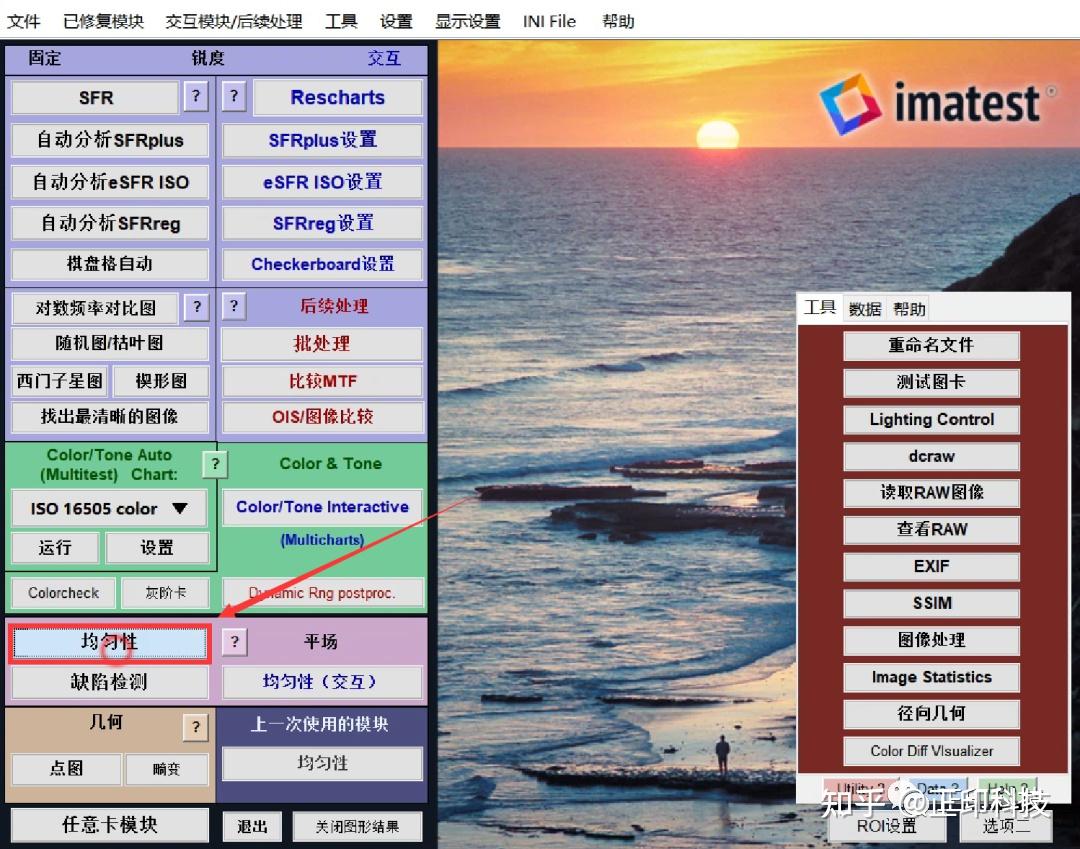Open Lighting Control in the tools panel
The height and width of the screenshot is (849, 1080).
(930, 419)
